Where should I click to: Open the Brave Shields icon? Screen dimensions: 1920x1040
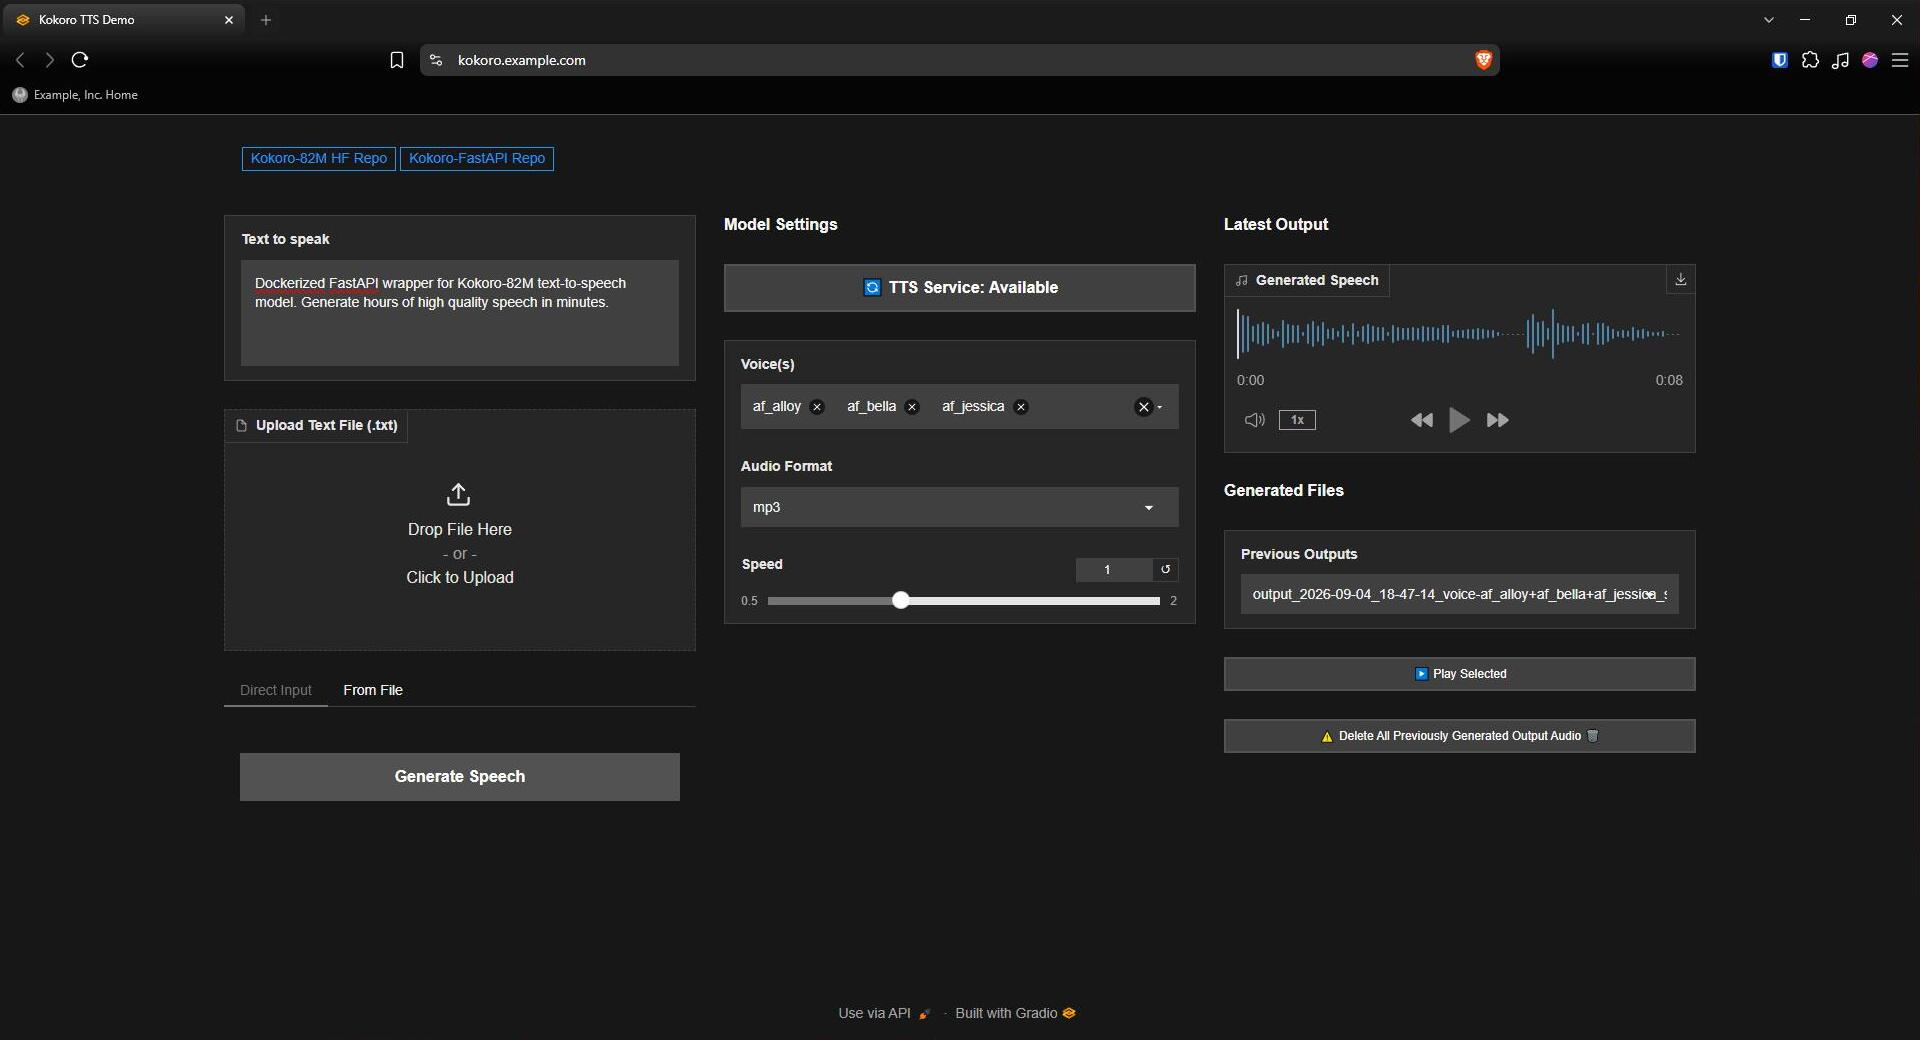coord(1483,60)
